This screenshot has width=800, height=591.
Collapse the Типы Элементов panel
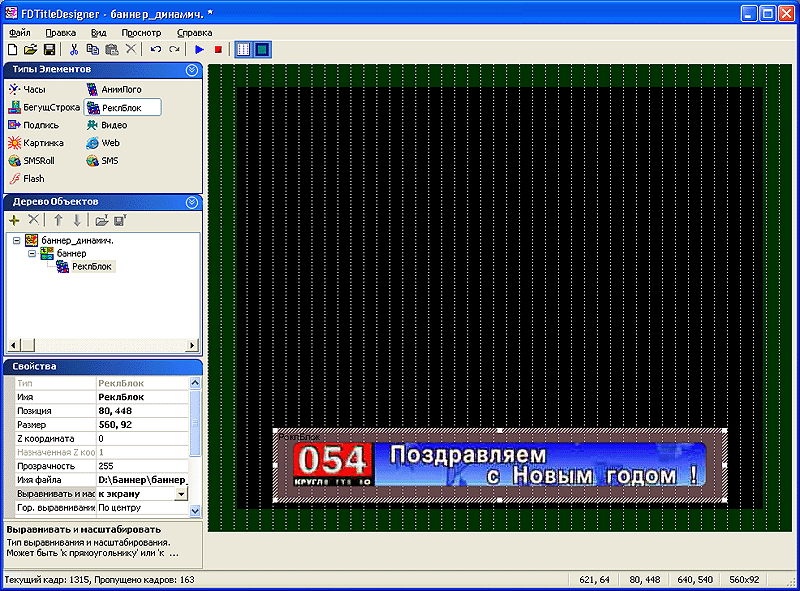tap(192, 70)
